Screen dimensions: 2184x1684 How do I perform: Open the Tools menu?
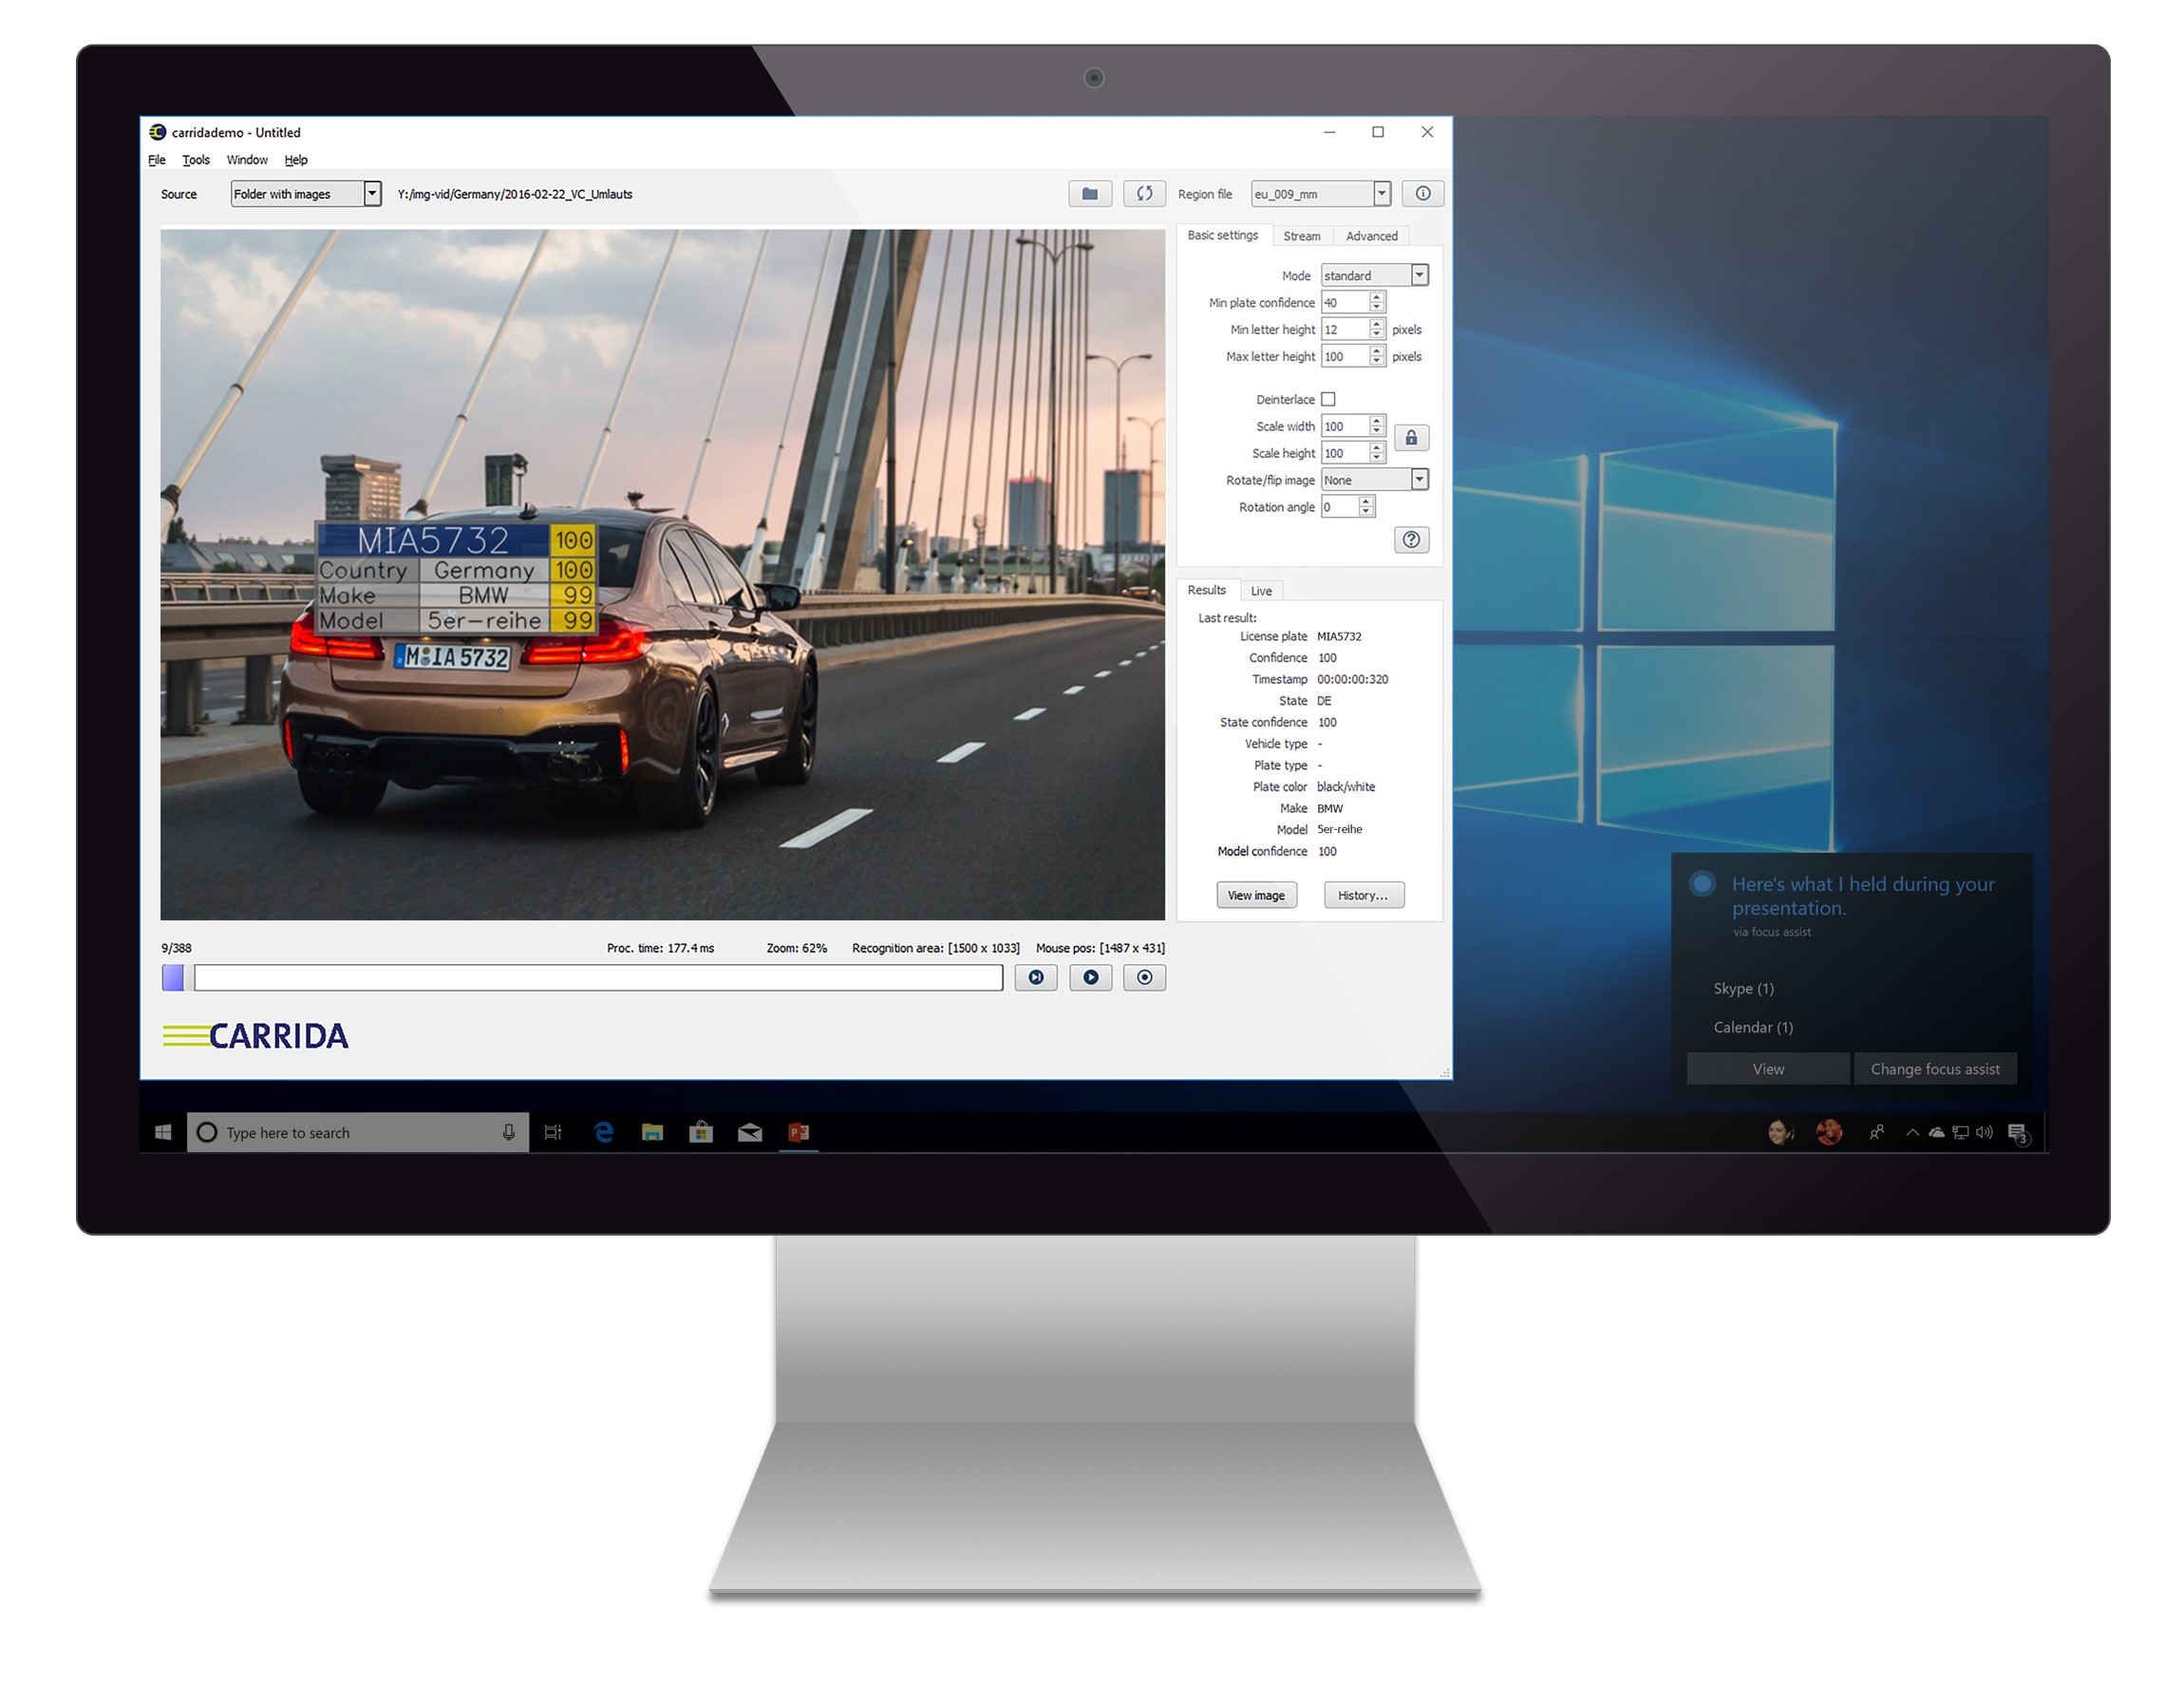point(196,160)
